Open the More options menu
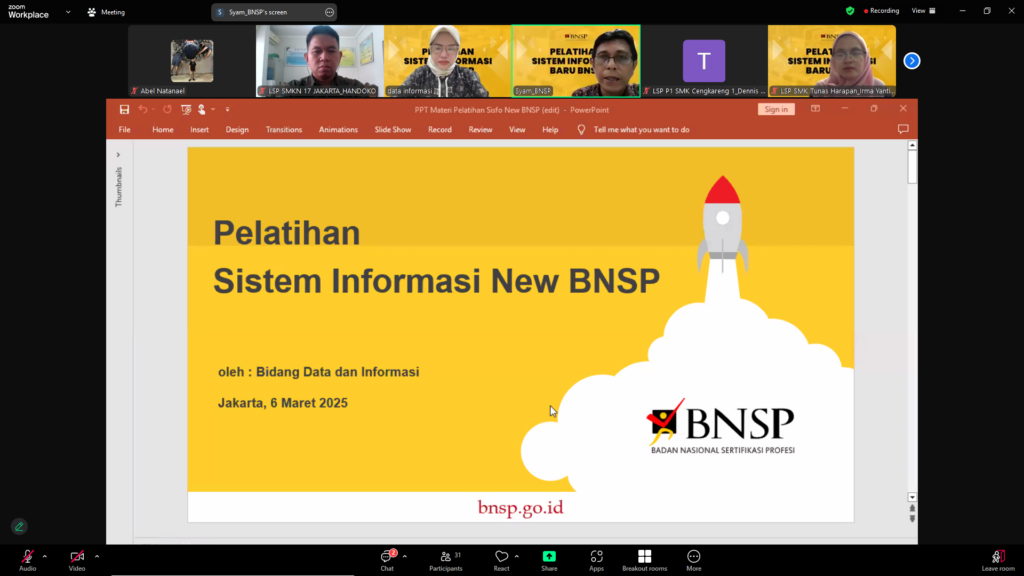1024x576 pixels. tap(693, 557)
